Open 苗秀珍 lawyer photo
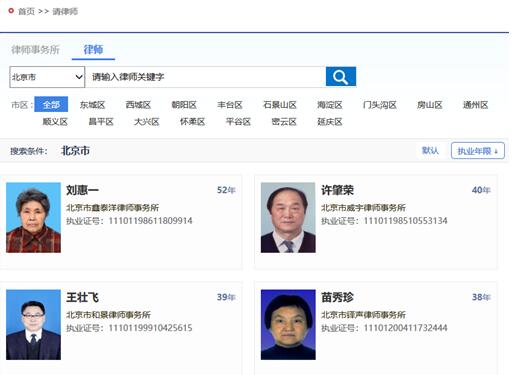 pyautogui.click(x=288, y=325)
